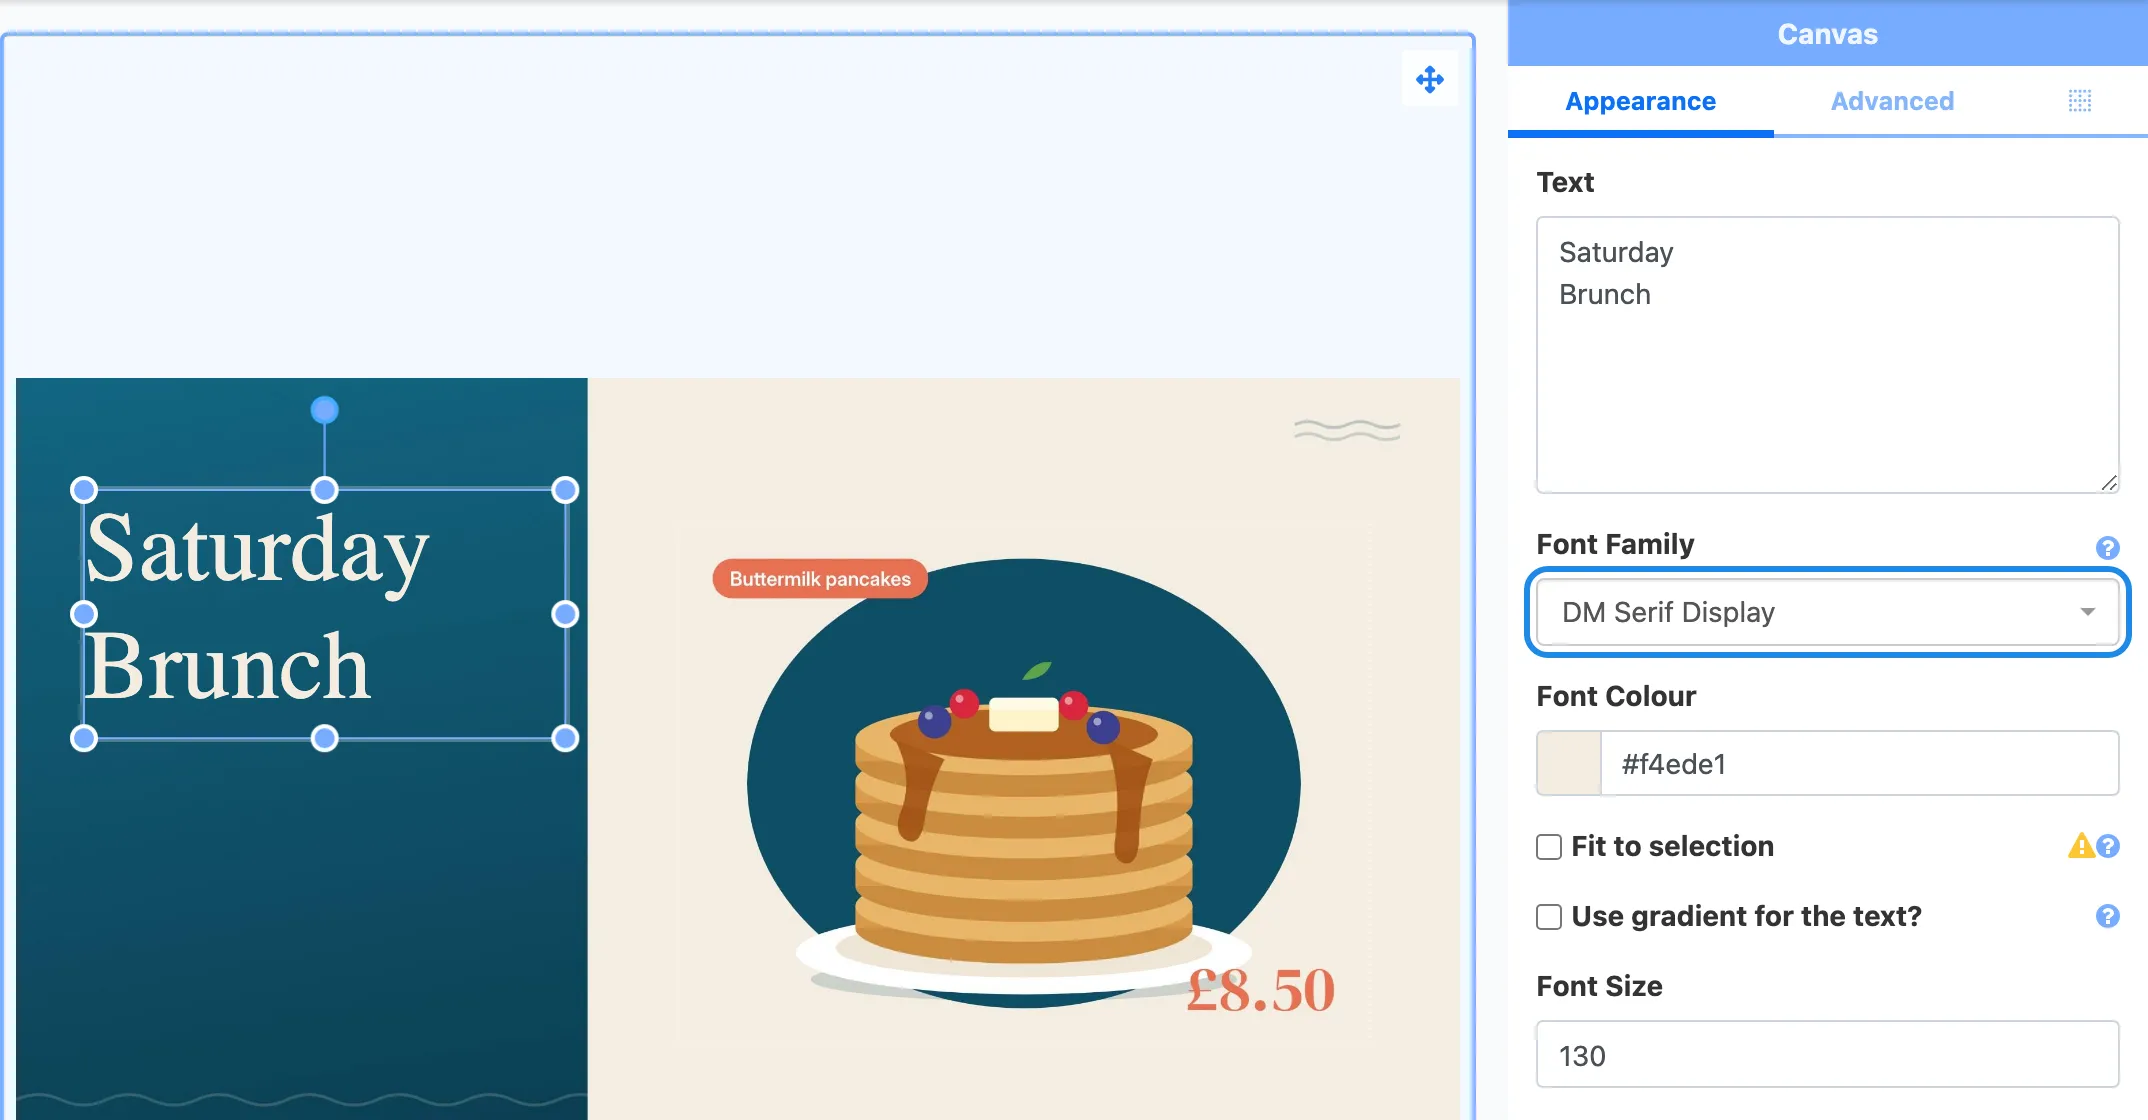Click the Font Family help icon
Viewport: 2148px width, 1120px height.
click(2107, 547)
